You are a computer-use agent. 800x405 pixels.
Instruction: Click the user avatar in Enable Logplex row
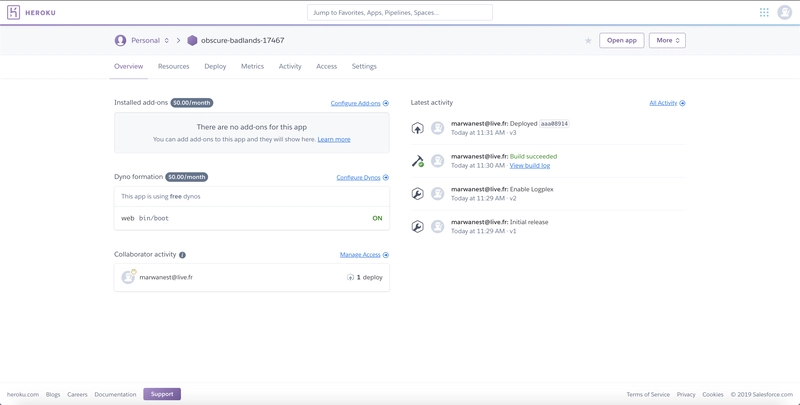tap(437, 194)
